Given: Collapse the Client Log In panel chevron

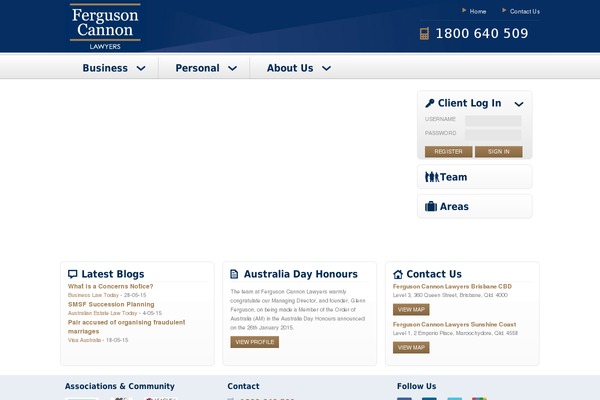Looking at the screenshot, I should click(x=519, y=104).
